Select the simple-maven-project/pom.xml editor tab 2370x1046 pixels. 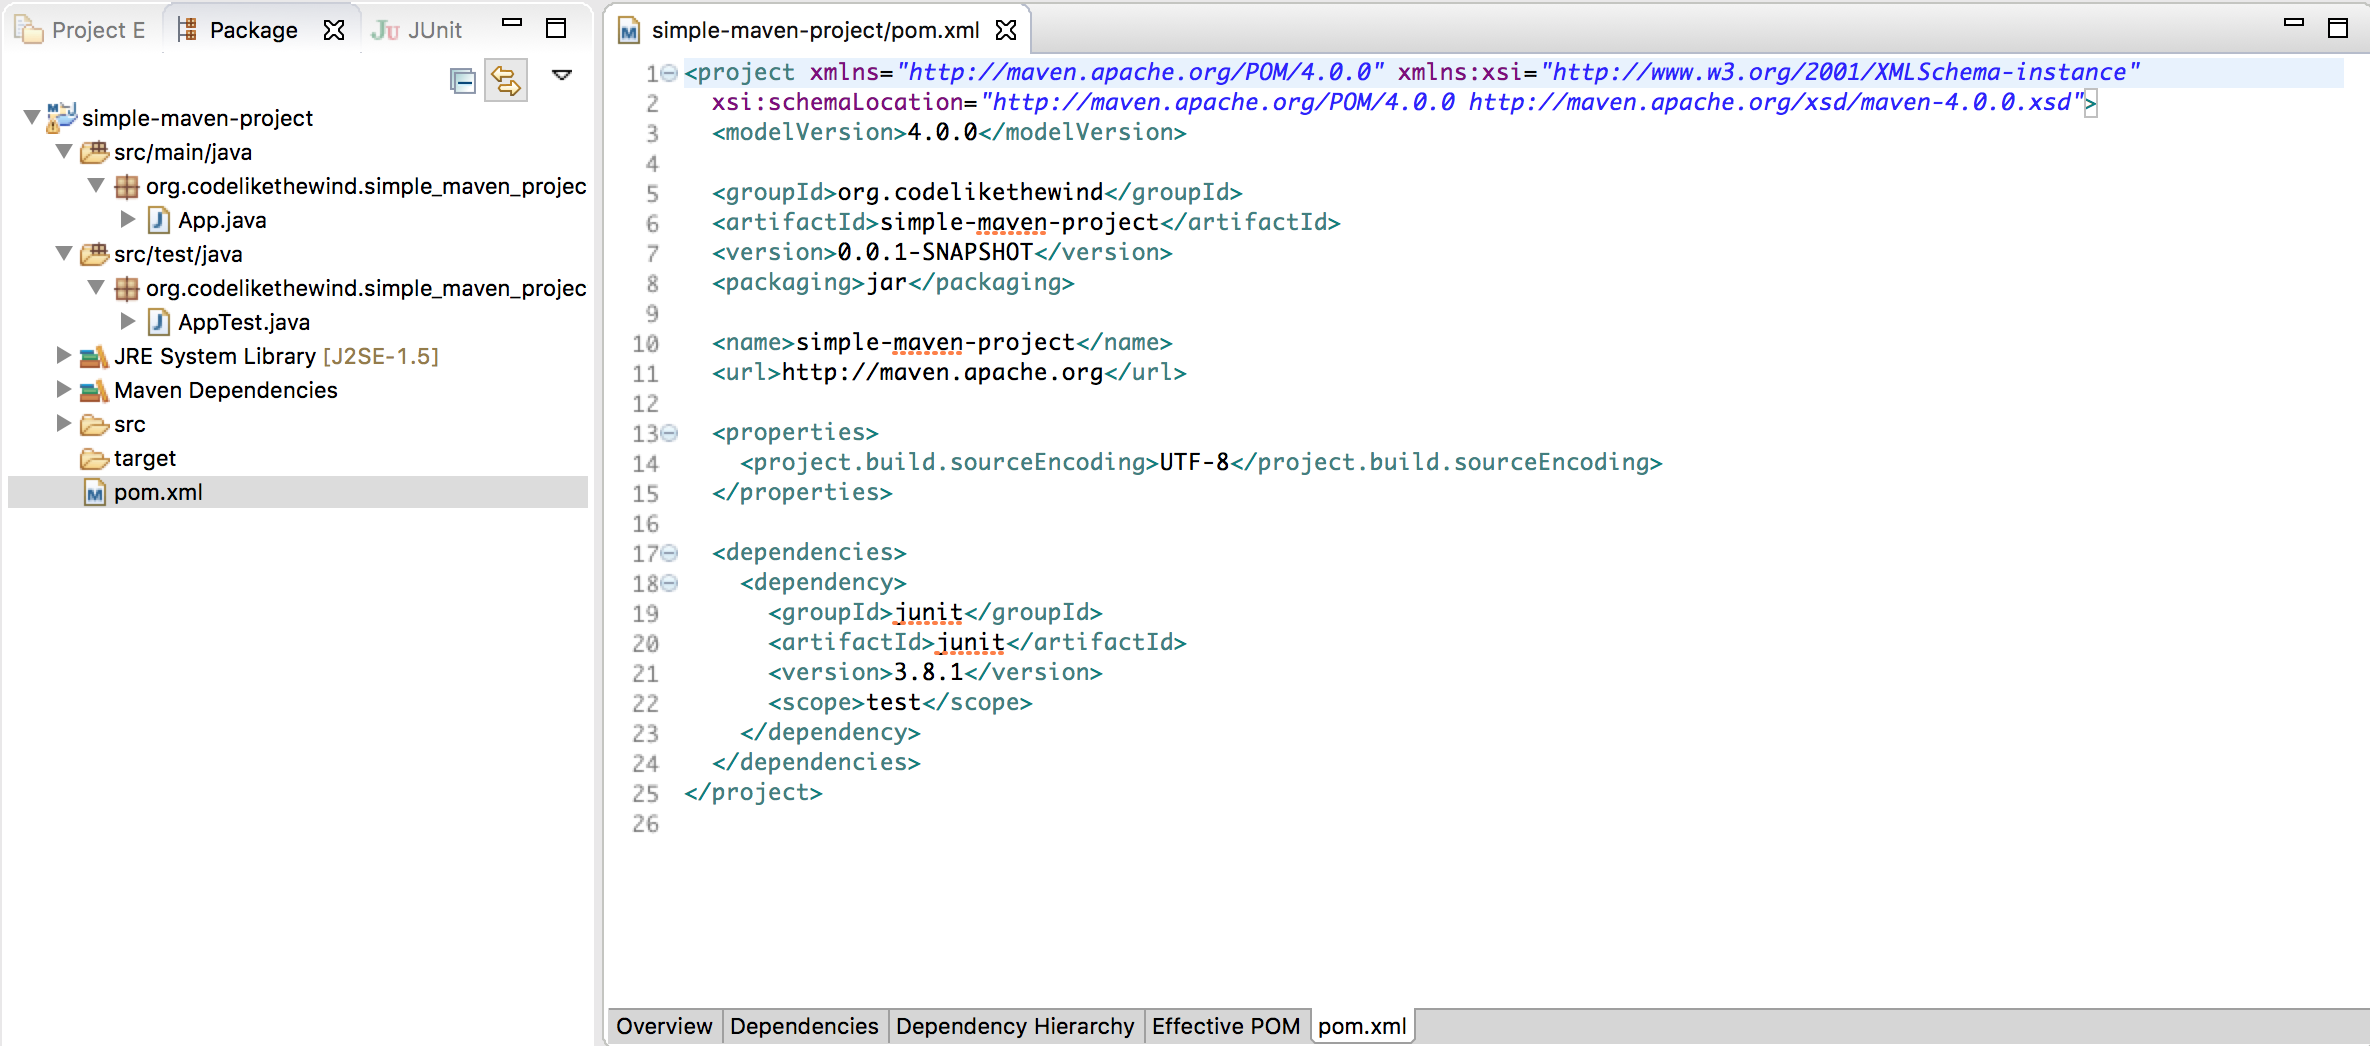tap(815, 30)
